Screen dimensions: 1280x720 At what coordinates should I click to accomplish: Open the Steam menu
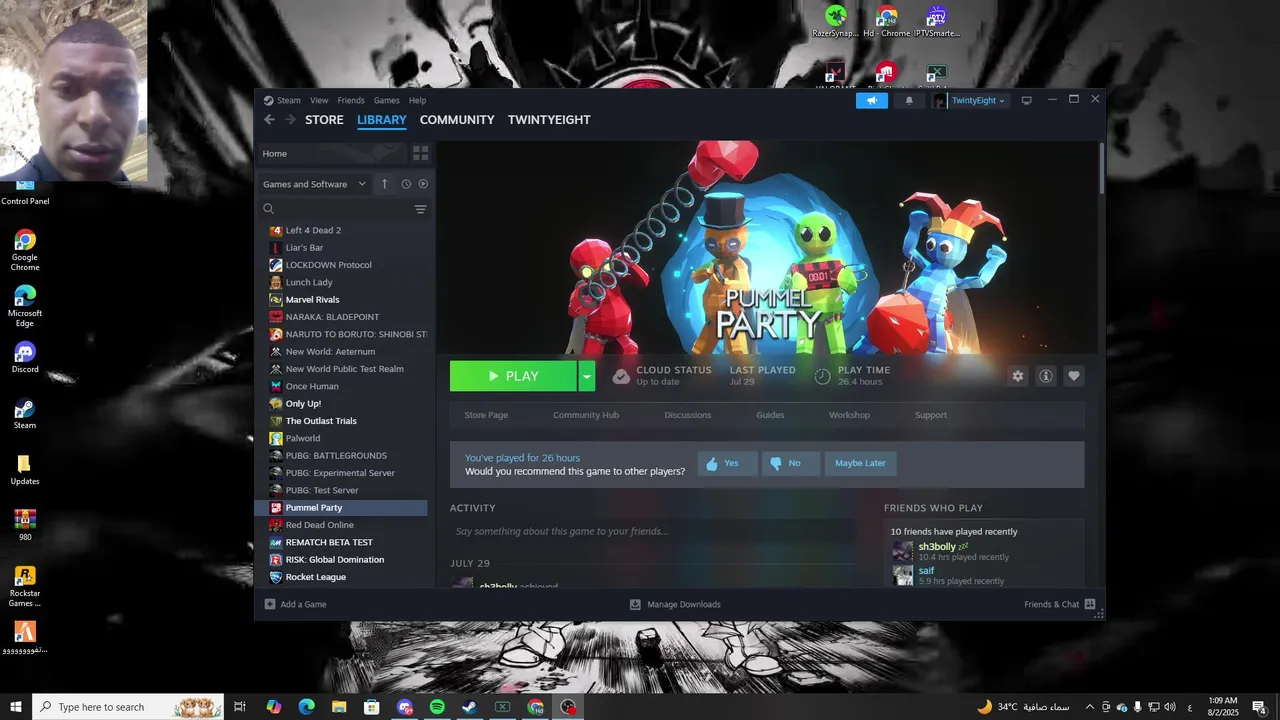pyautogui.click(x=289, y=100)
